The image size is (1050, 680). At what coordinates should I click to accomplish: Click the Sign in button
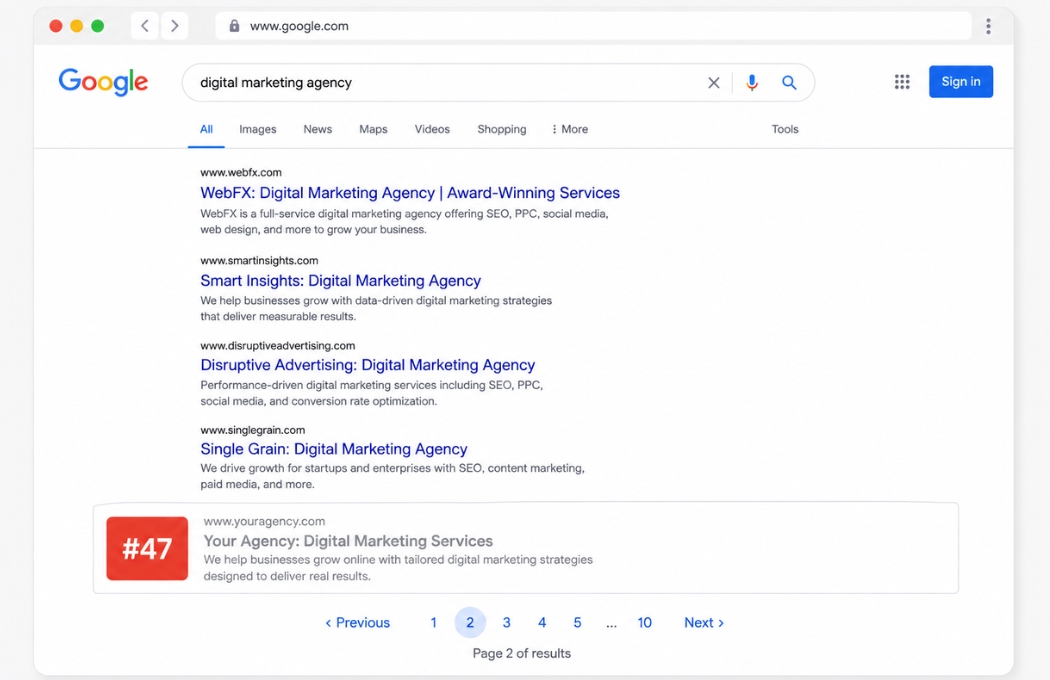coord(961,82)
